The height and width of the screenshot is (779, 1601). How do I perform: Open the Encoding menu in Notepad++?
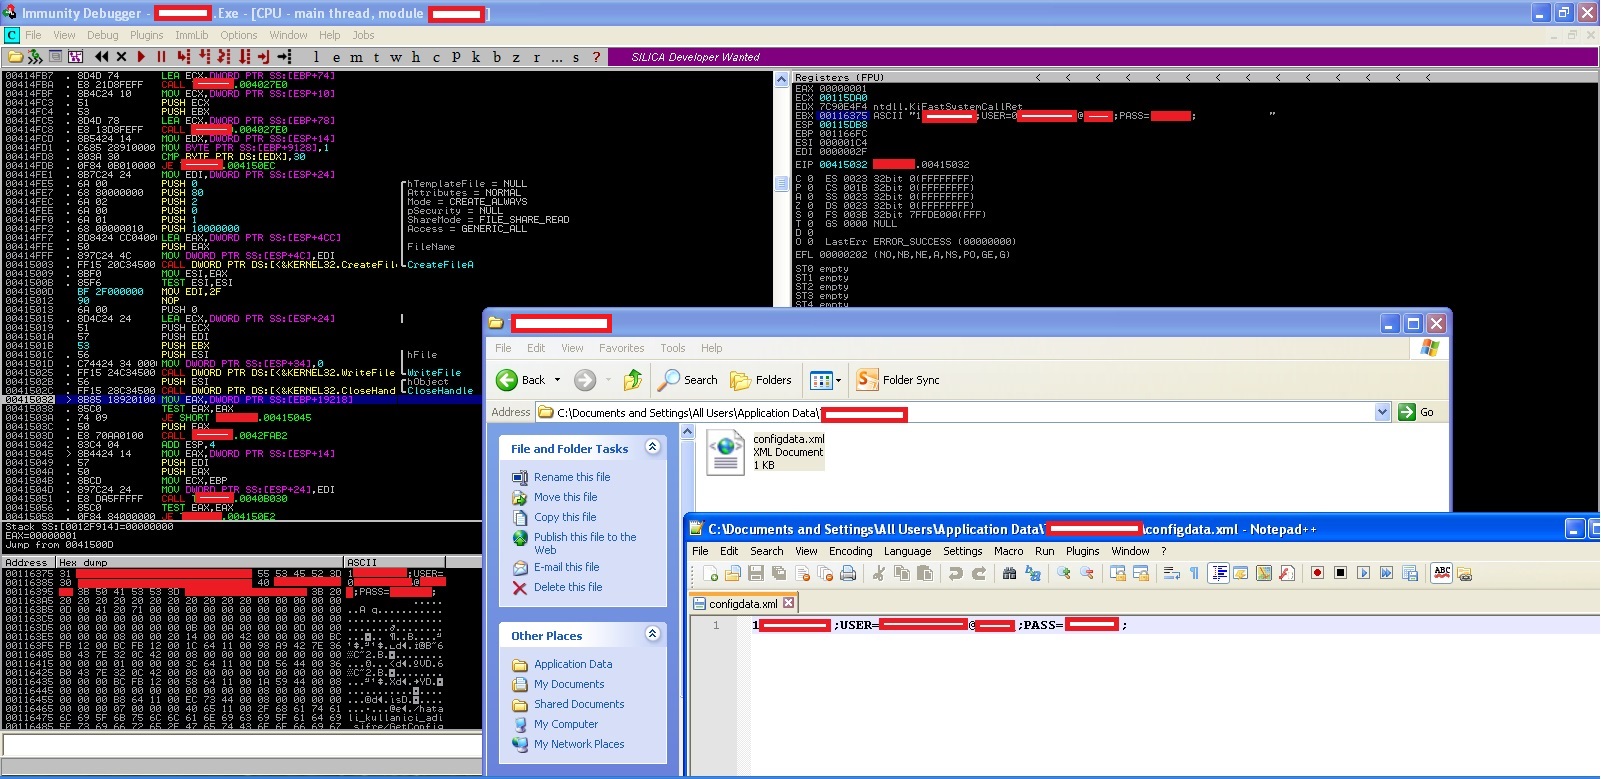tap(850, 551)
